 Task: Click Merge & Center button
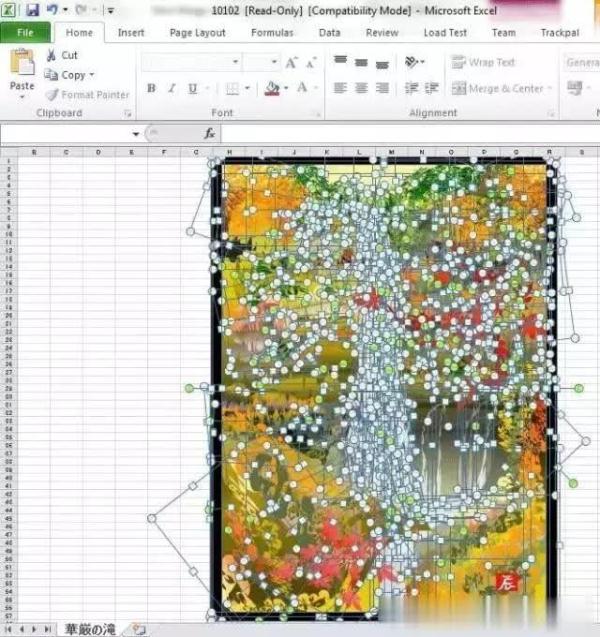[x=497, y=88]
